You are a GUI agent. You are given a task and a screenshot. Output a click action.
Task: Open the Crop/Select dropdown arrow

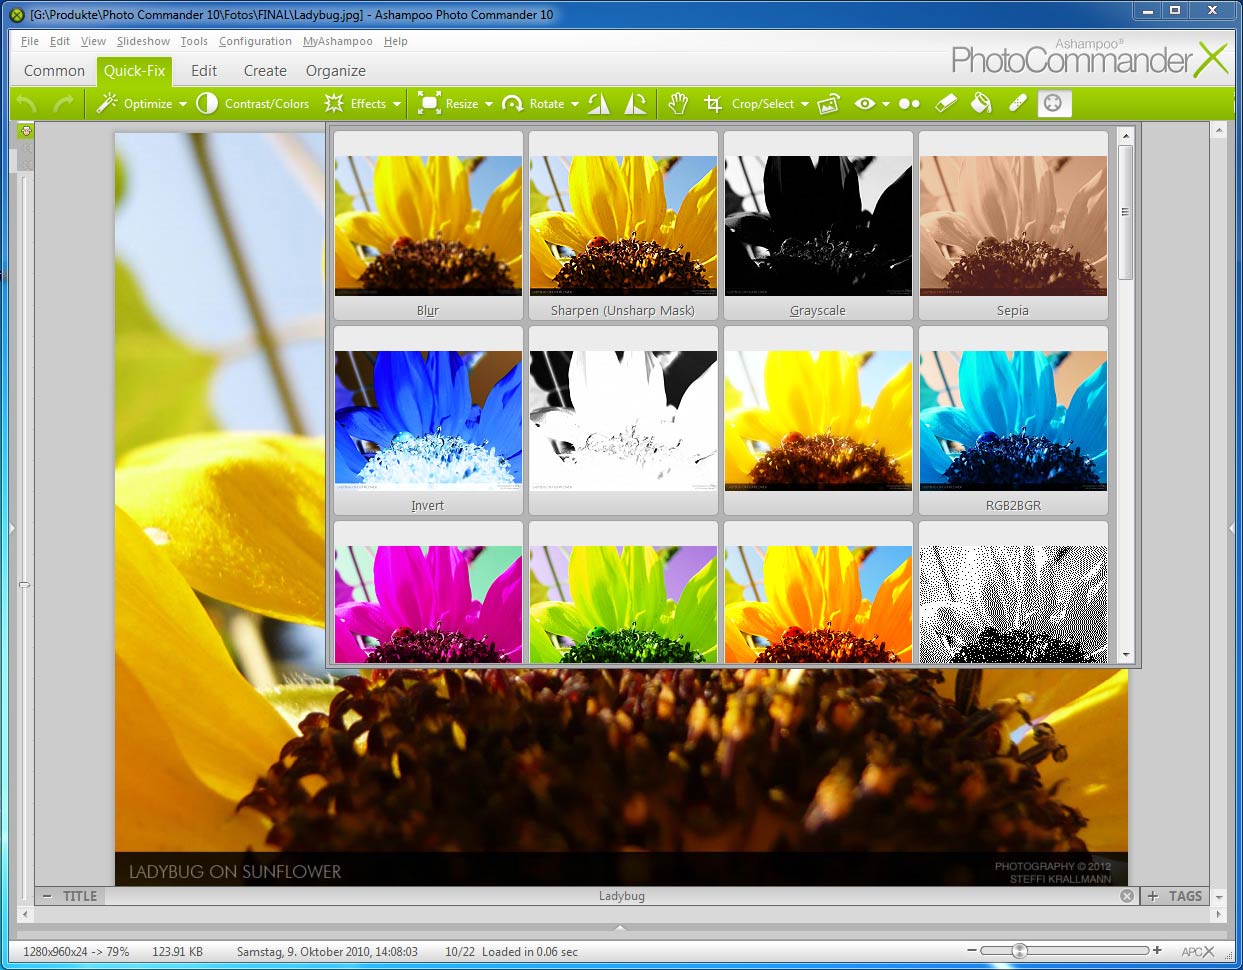click(804, 104)
